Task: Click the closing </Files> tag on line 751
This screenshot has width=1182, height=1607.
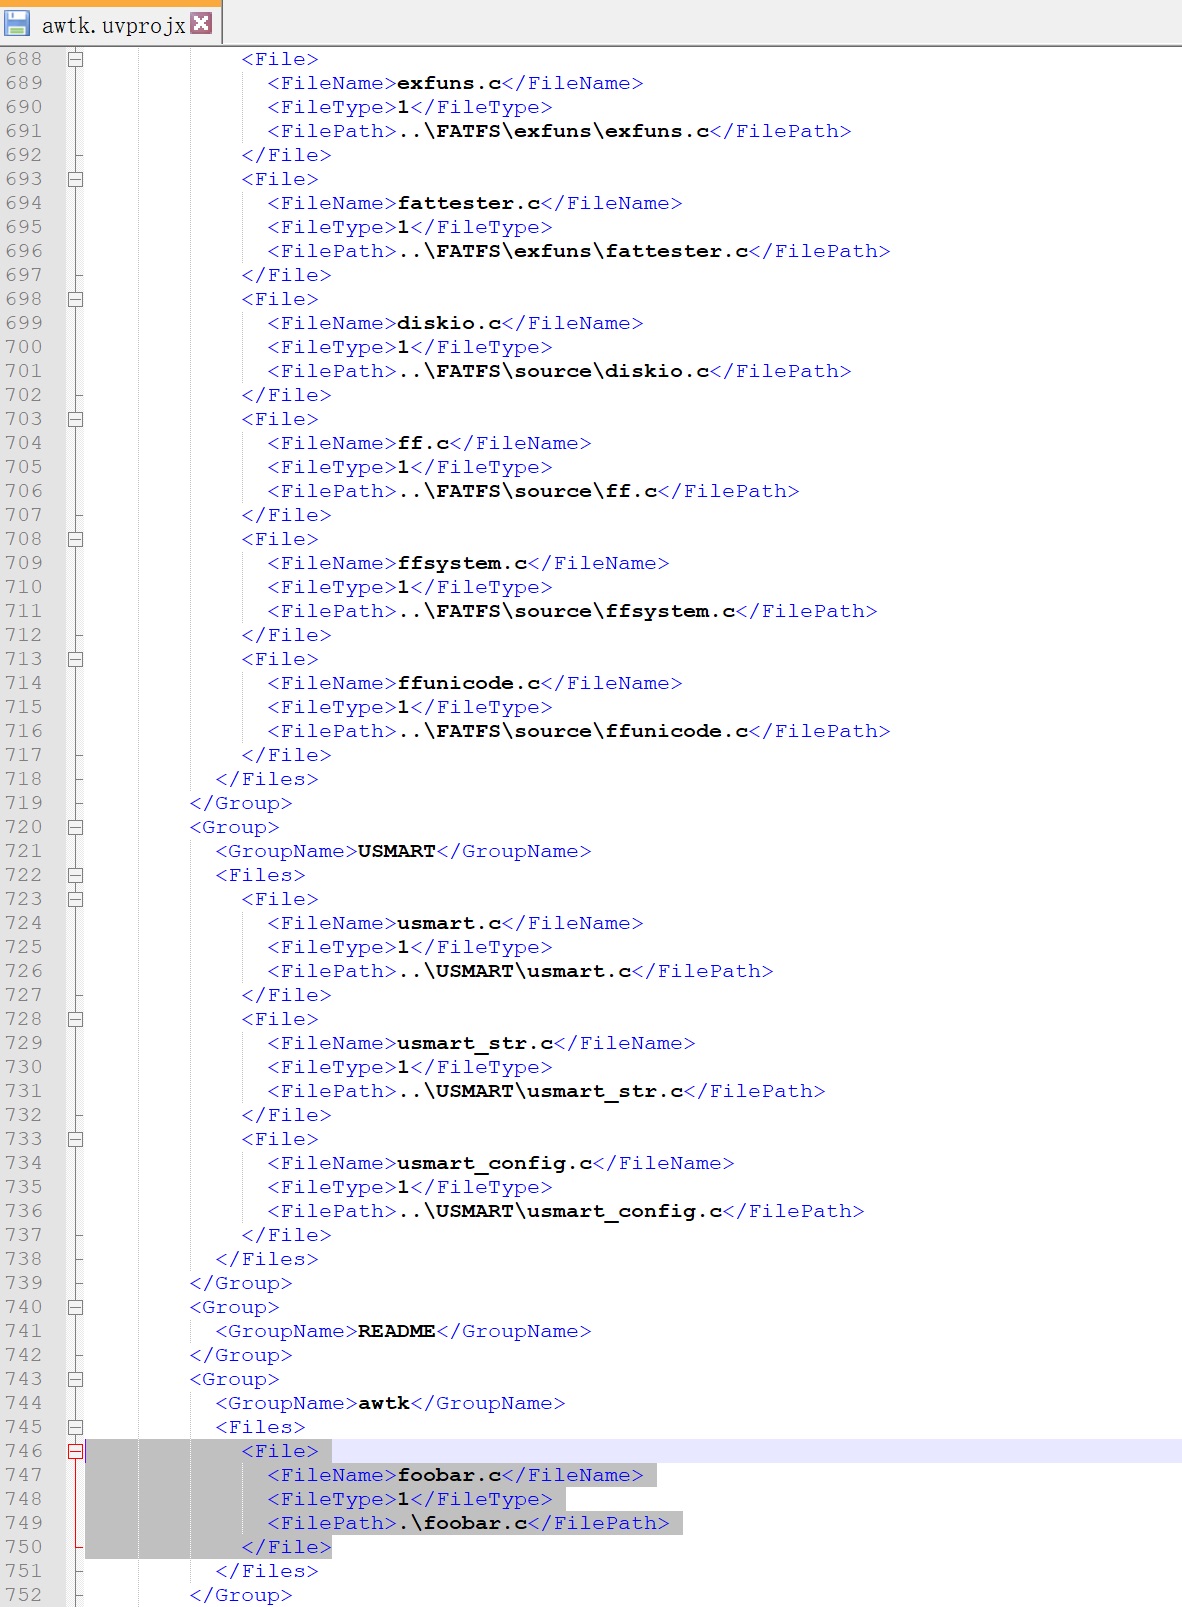Action: [267, 1571]
